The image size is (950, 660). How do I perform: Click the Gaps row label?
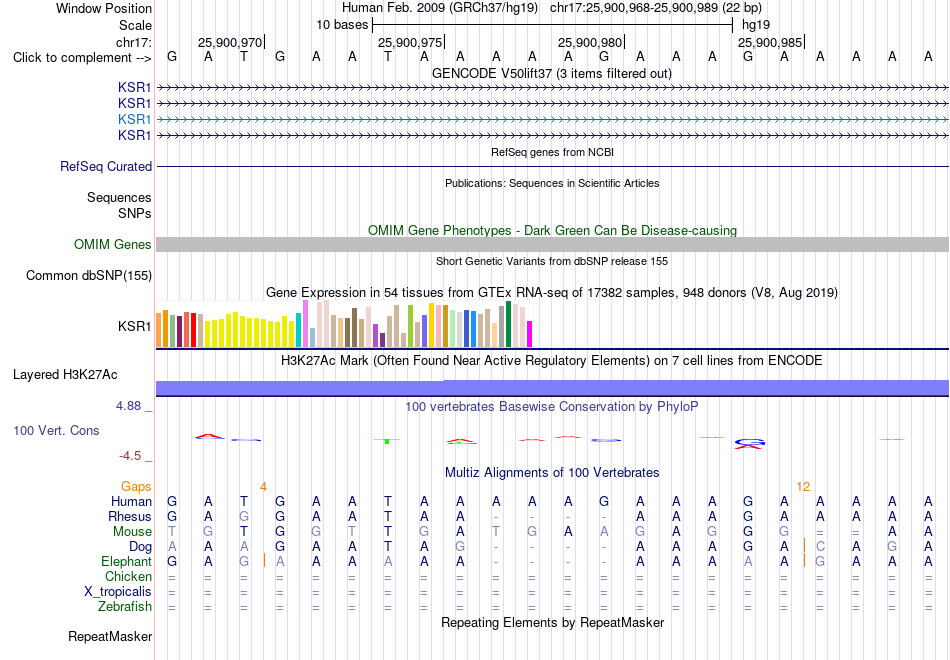tap(136, 487)
